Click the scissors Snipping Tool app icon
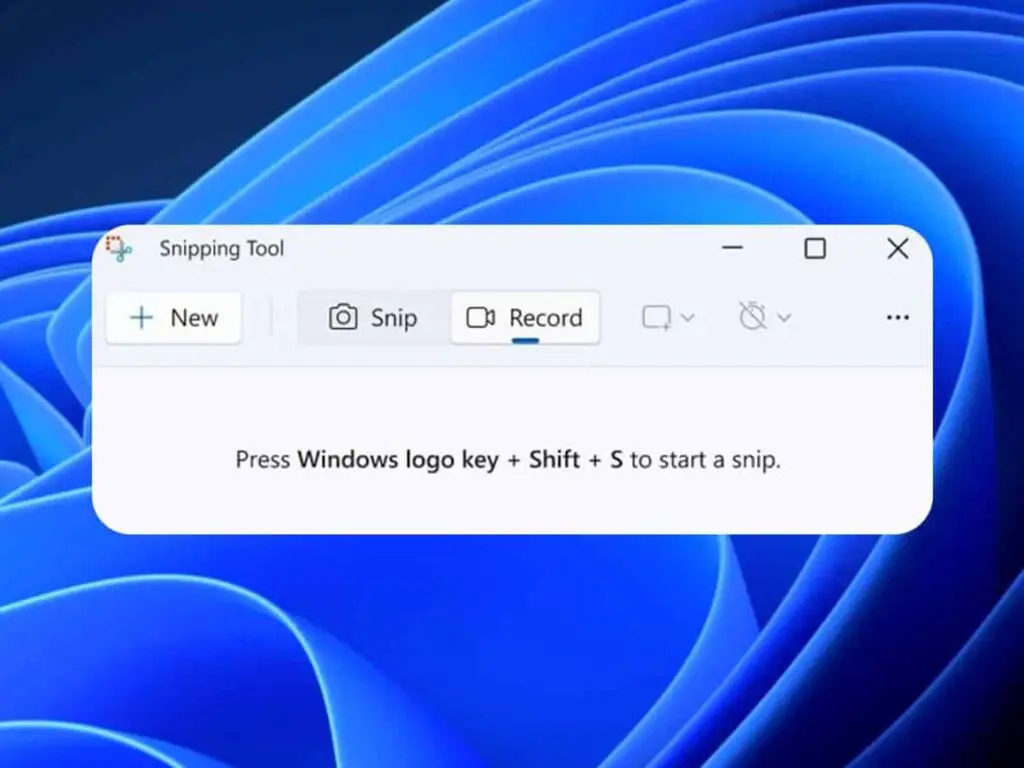Image resolution: width=1024 pixels, height=768 pixels. [x=118, y=249]
